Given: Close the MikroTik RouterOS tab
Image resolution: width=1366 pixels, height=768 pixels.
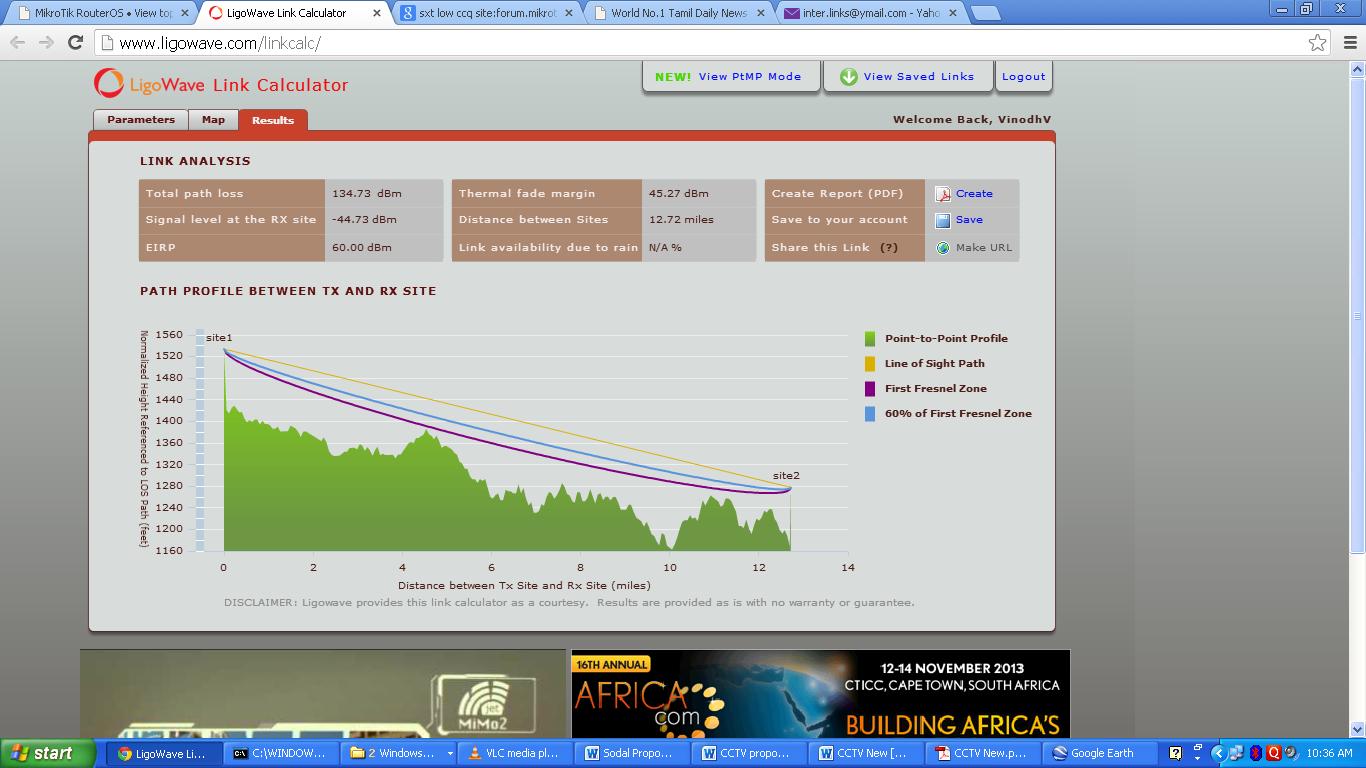Looking at the screenshot, I should coord(184,13).
